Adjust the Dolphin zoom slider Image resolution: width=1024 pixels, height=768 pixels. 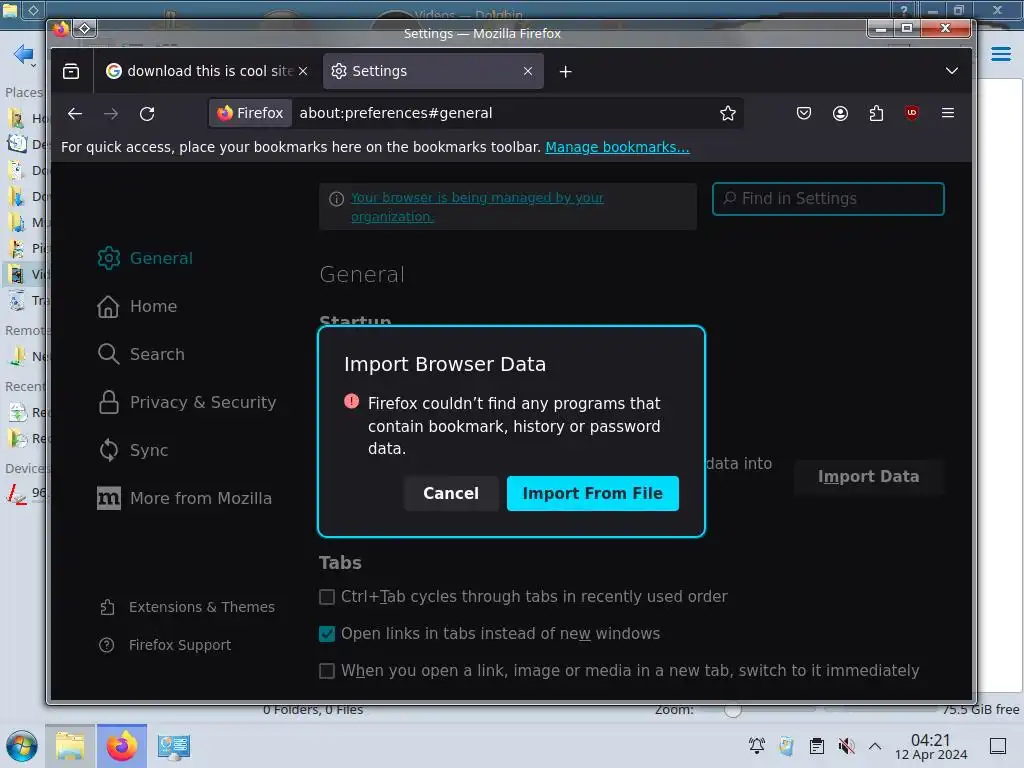click(x=733, y=710)
